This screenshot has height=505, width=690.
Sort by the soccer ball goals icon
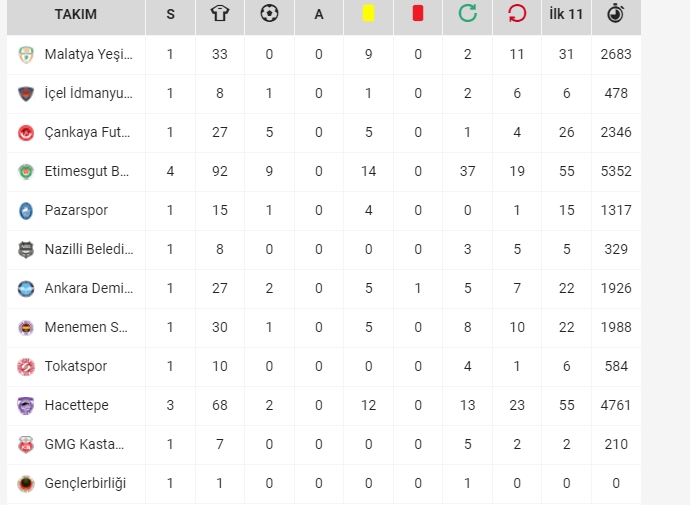pos(269,14)
